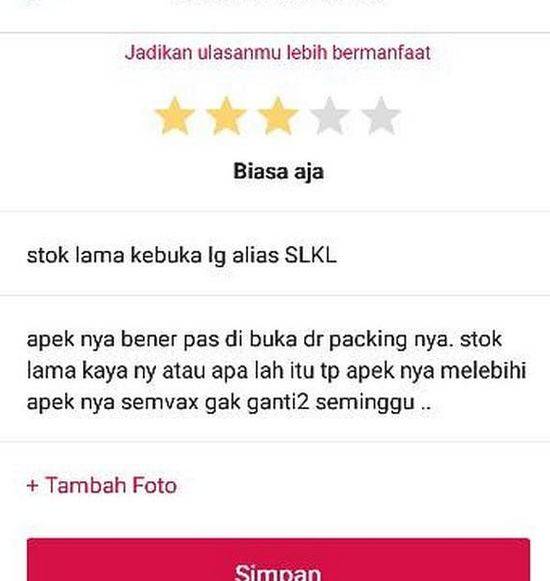Focus the review title field 'stok lama kebuka'

275,255
